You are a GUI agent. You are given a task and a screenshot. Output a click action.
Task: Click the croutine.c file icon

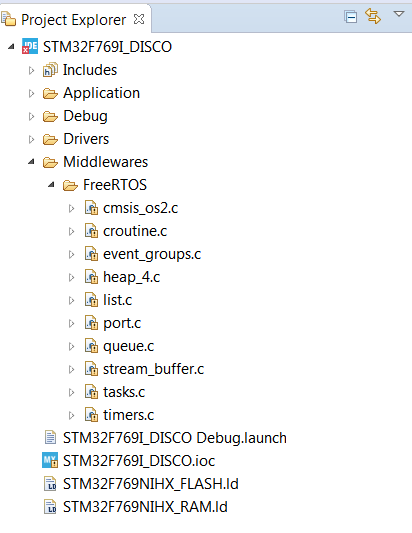tap(91, 231)
